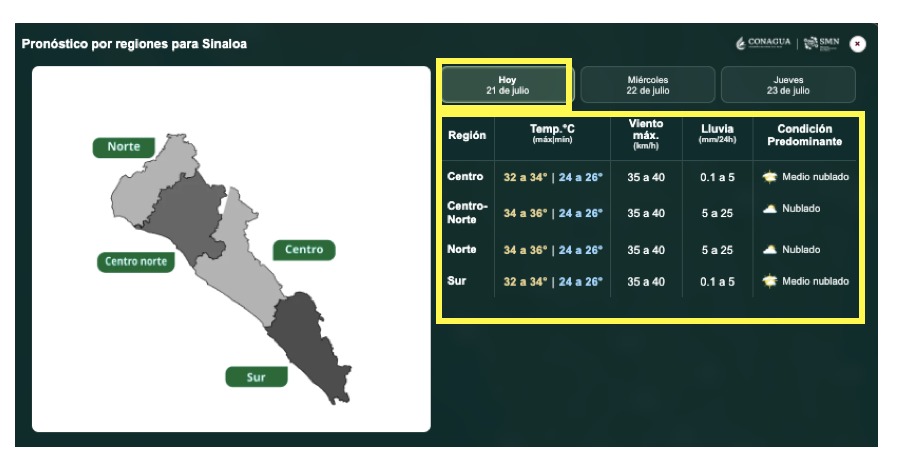Click the title Pronóstico por regiones para Sinaloa
This screenshot has height=465, width=904.
pos(134,44)
